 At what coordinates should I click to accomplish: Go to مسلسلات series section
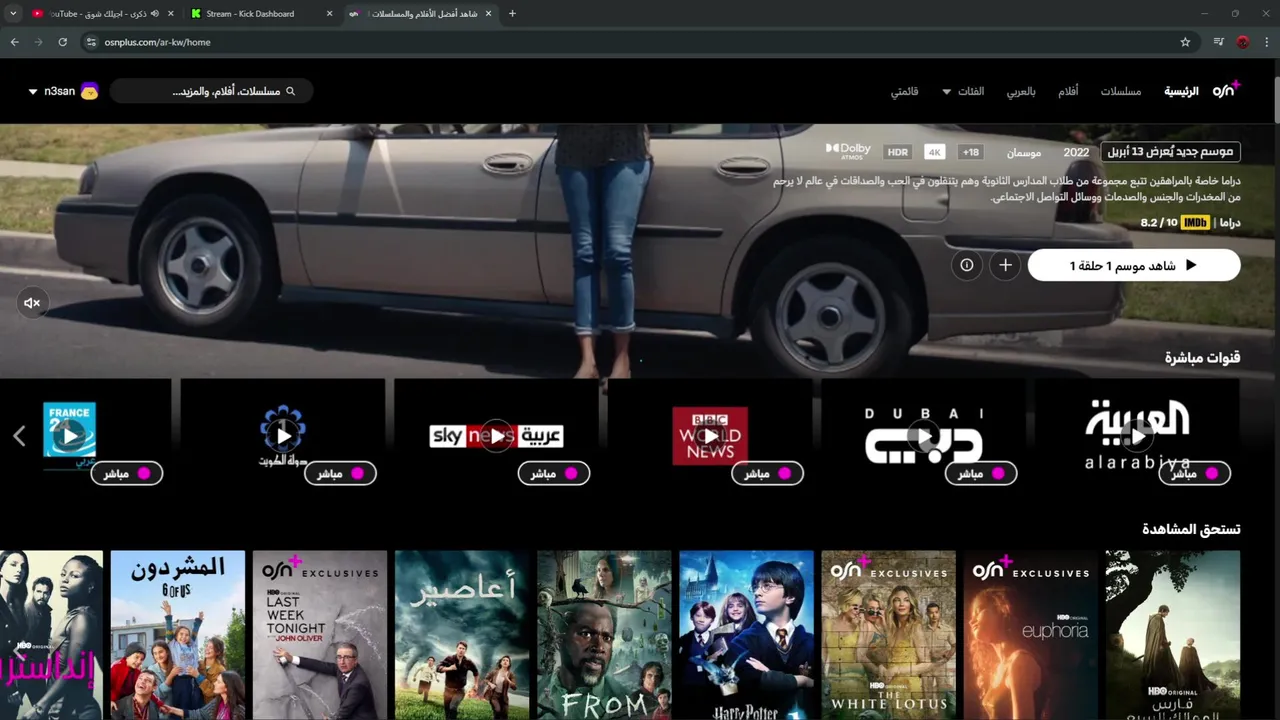pos(1121,91)
